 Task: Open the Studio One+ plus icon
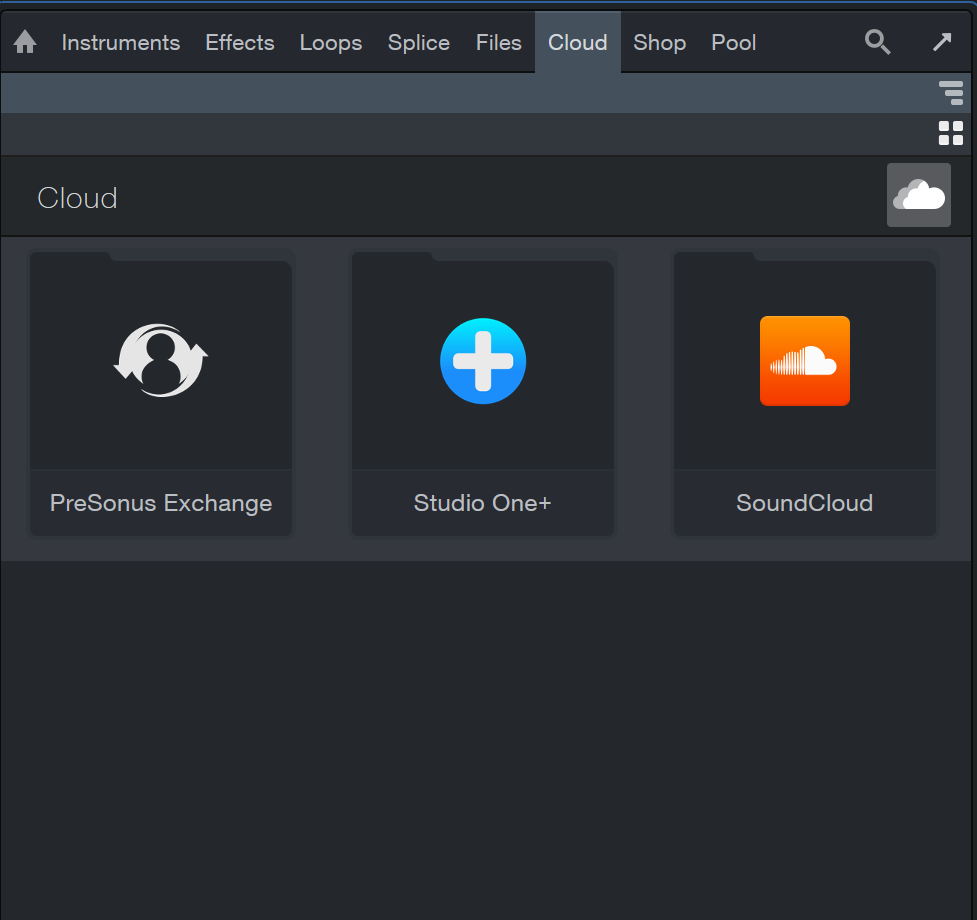(x=483, y=361)
